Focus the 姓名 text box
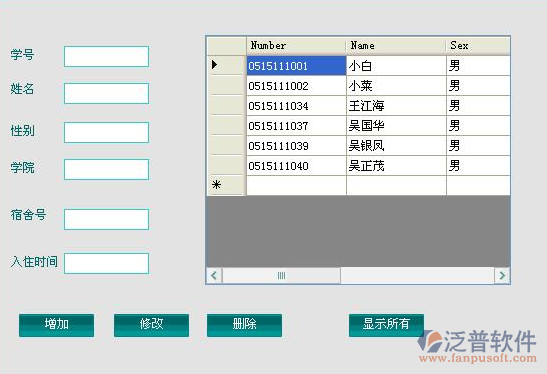The image size is (547, 374). click(x=106, y=94)
